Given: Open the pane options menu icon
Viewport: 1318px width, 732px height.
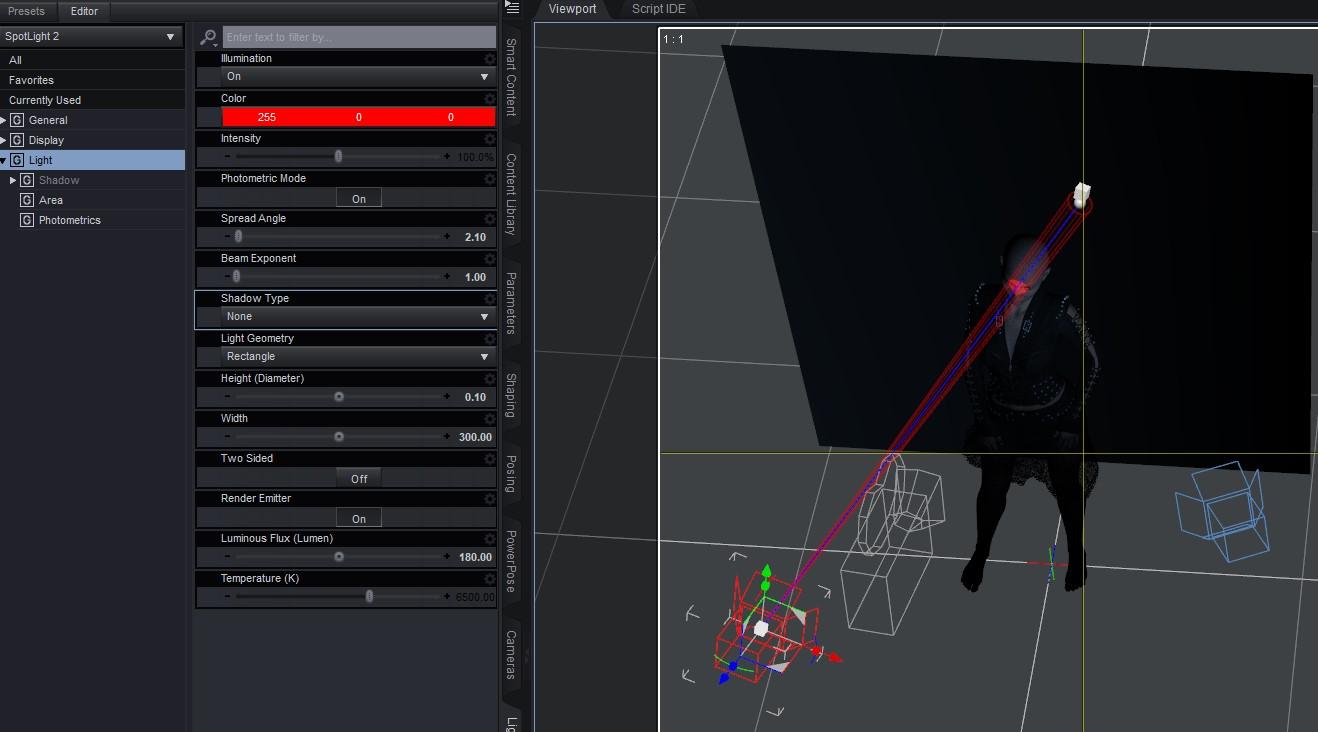Looking at the screenshot, I should point(512,8).
